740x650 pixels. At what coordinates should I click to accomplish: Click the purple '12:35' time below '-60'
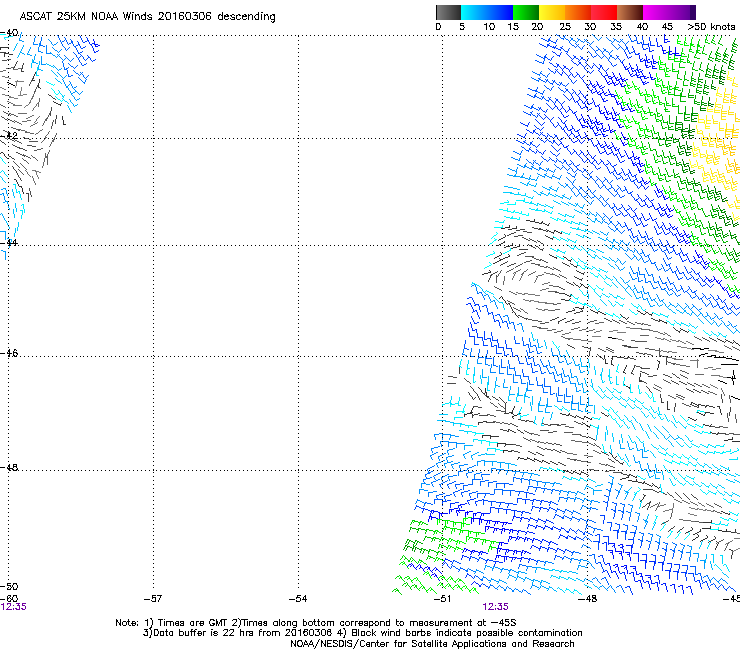point(13,607)
